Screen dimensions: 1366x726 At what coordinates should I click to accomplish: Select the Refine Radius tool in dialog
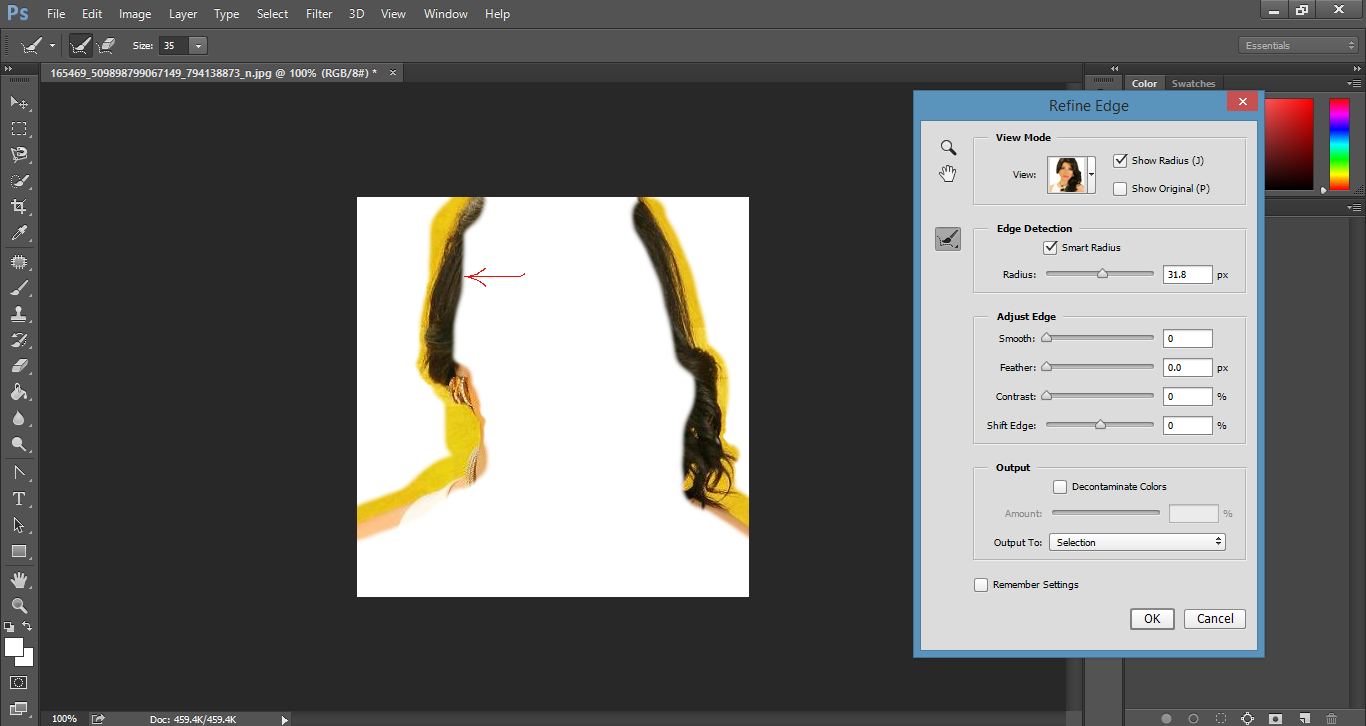(948, 238)
